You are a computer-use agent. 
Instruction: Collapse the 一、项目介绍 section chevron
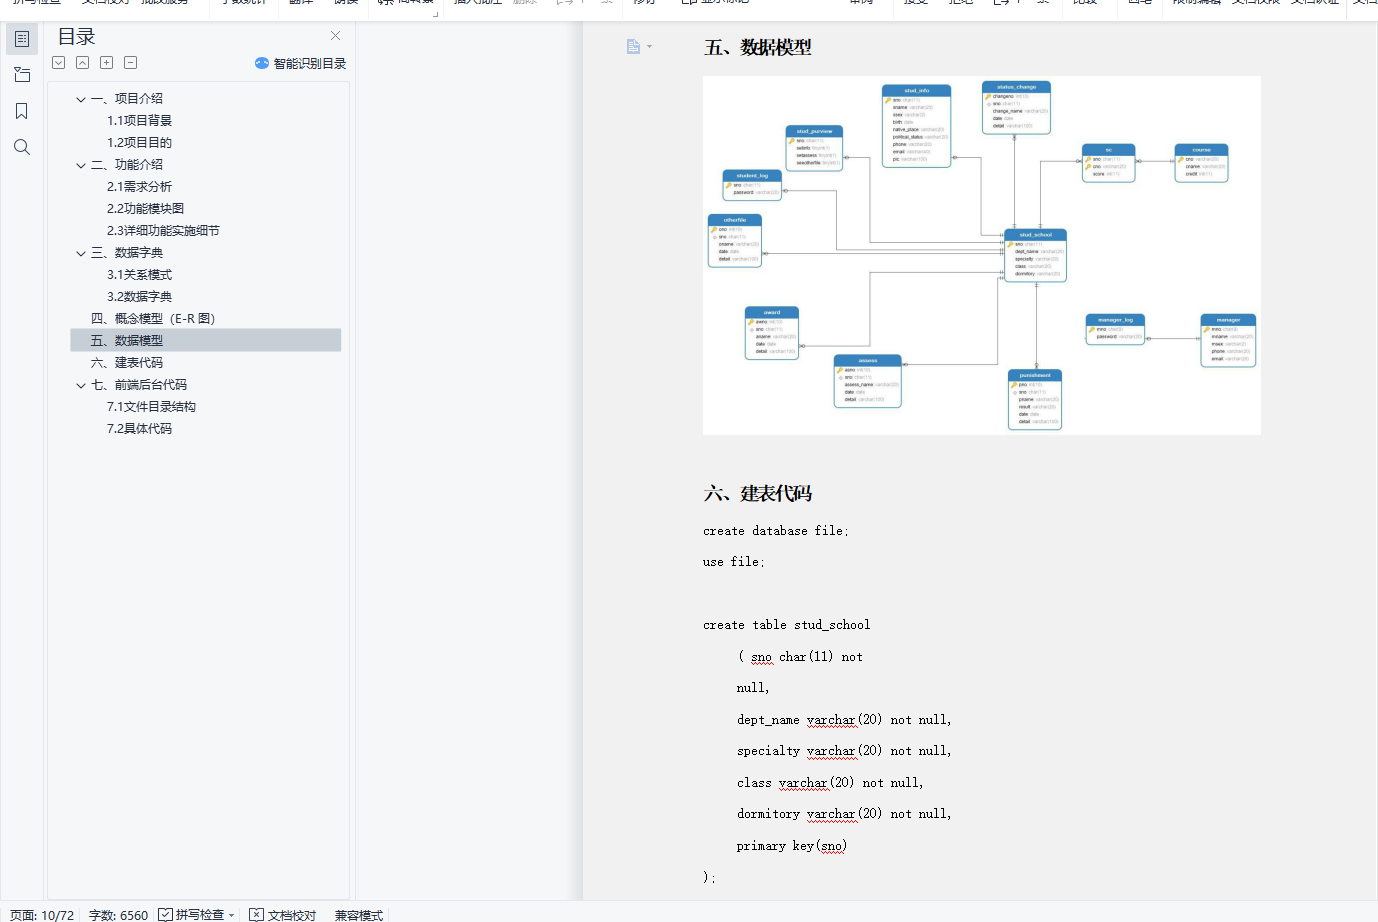point(81,99)
